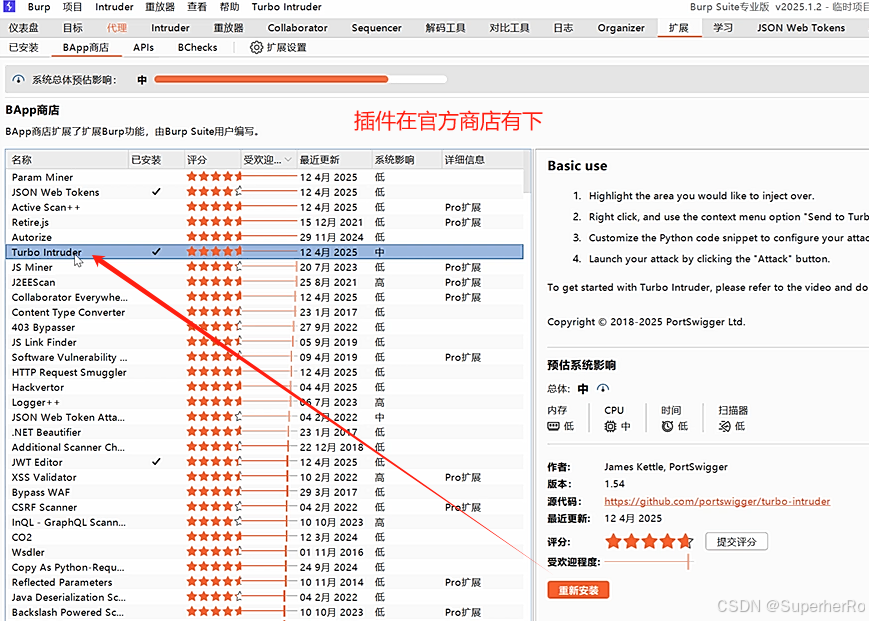Click the 扩展设置 button label
Viewport: 869px width, 621px height.
287,48
